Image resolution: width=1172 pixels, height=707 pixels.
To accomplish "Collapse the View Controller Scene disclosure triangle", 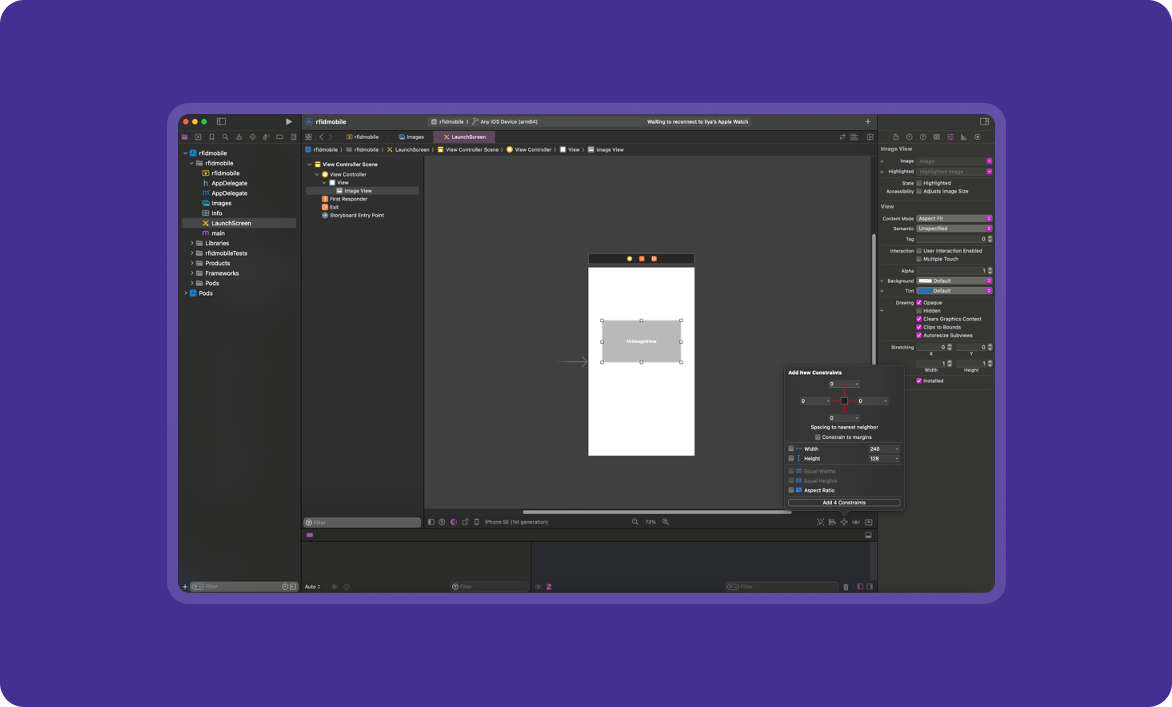I will (x=310, y=164).
